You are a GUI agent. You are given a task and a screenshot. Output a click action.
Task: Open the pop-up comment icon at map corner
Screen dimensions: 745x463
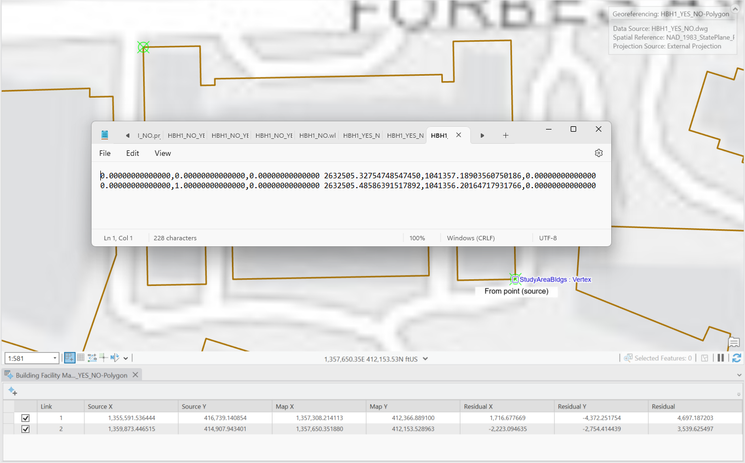734,342
